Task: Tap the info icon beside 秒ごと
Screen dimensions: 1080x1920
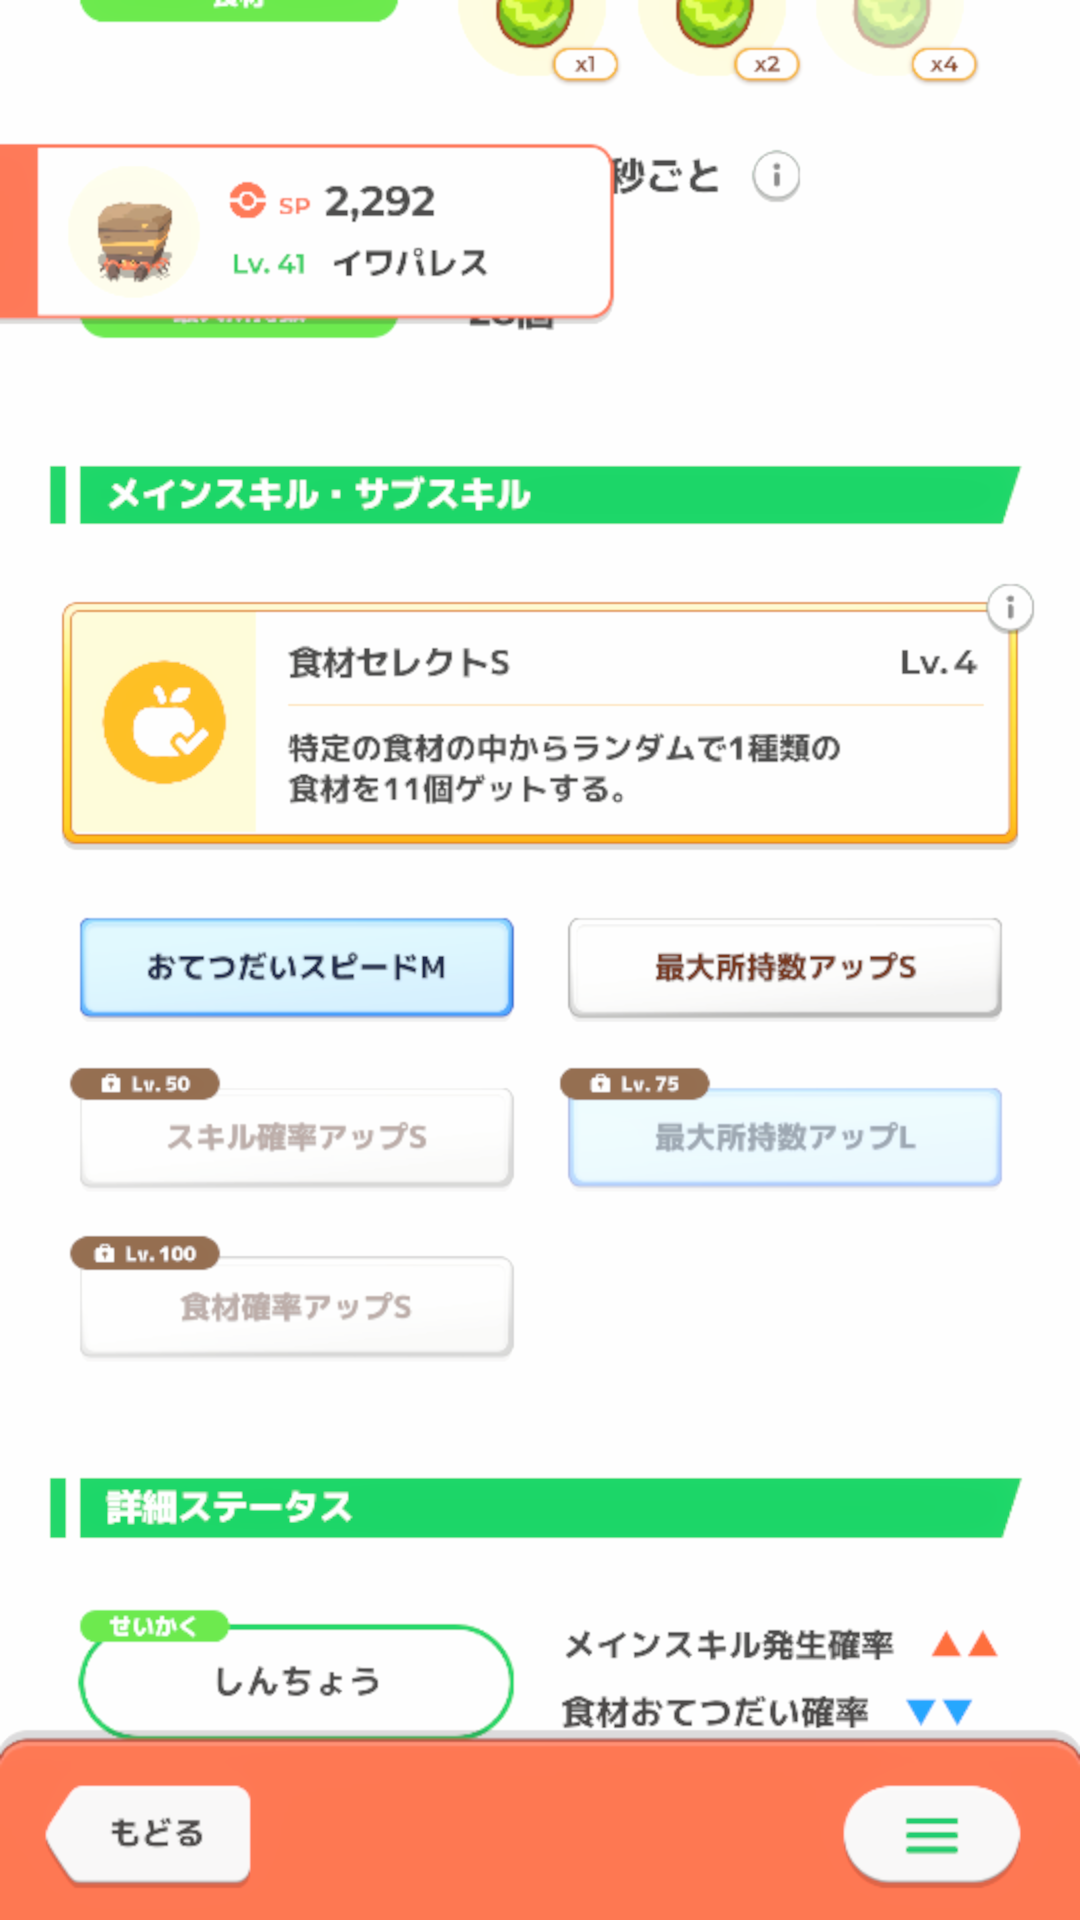Action: [776, 177]
